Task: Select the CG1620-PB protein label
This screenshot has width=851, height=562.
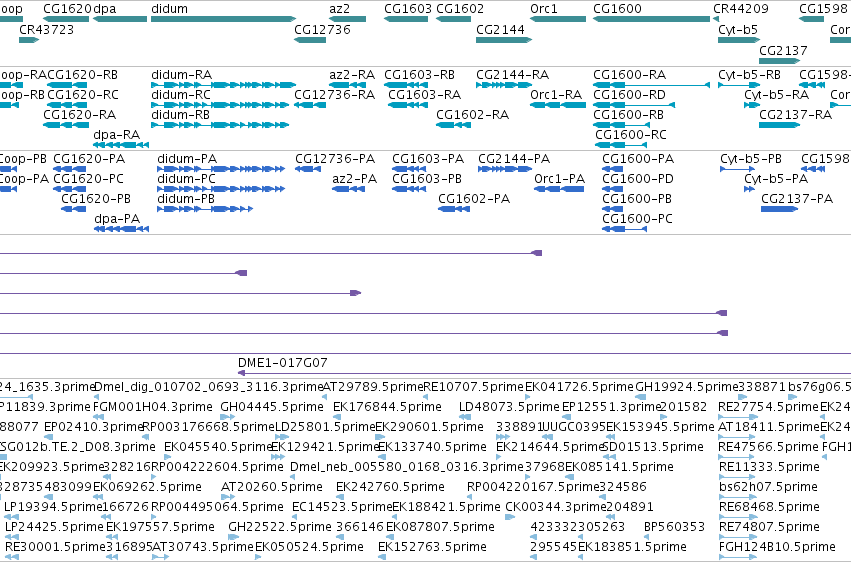Action: 96,199
